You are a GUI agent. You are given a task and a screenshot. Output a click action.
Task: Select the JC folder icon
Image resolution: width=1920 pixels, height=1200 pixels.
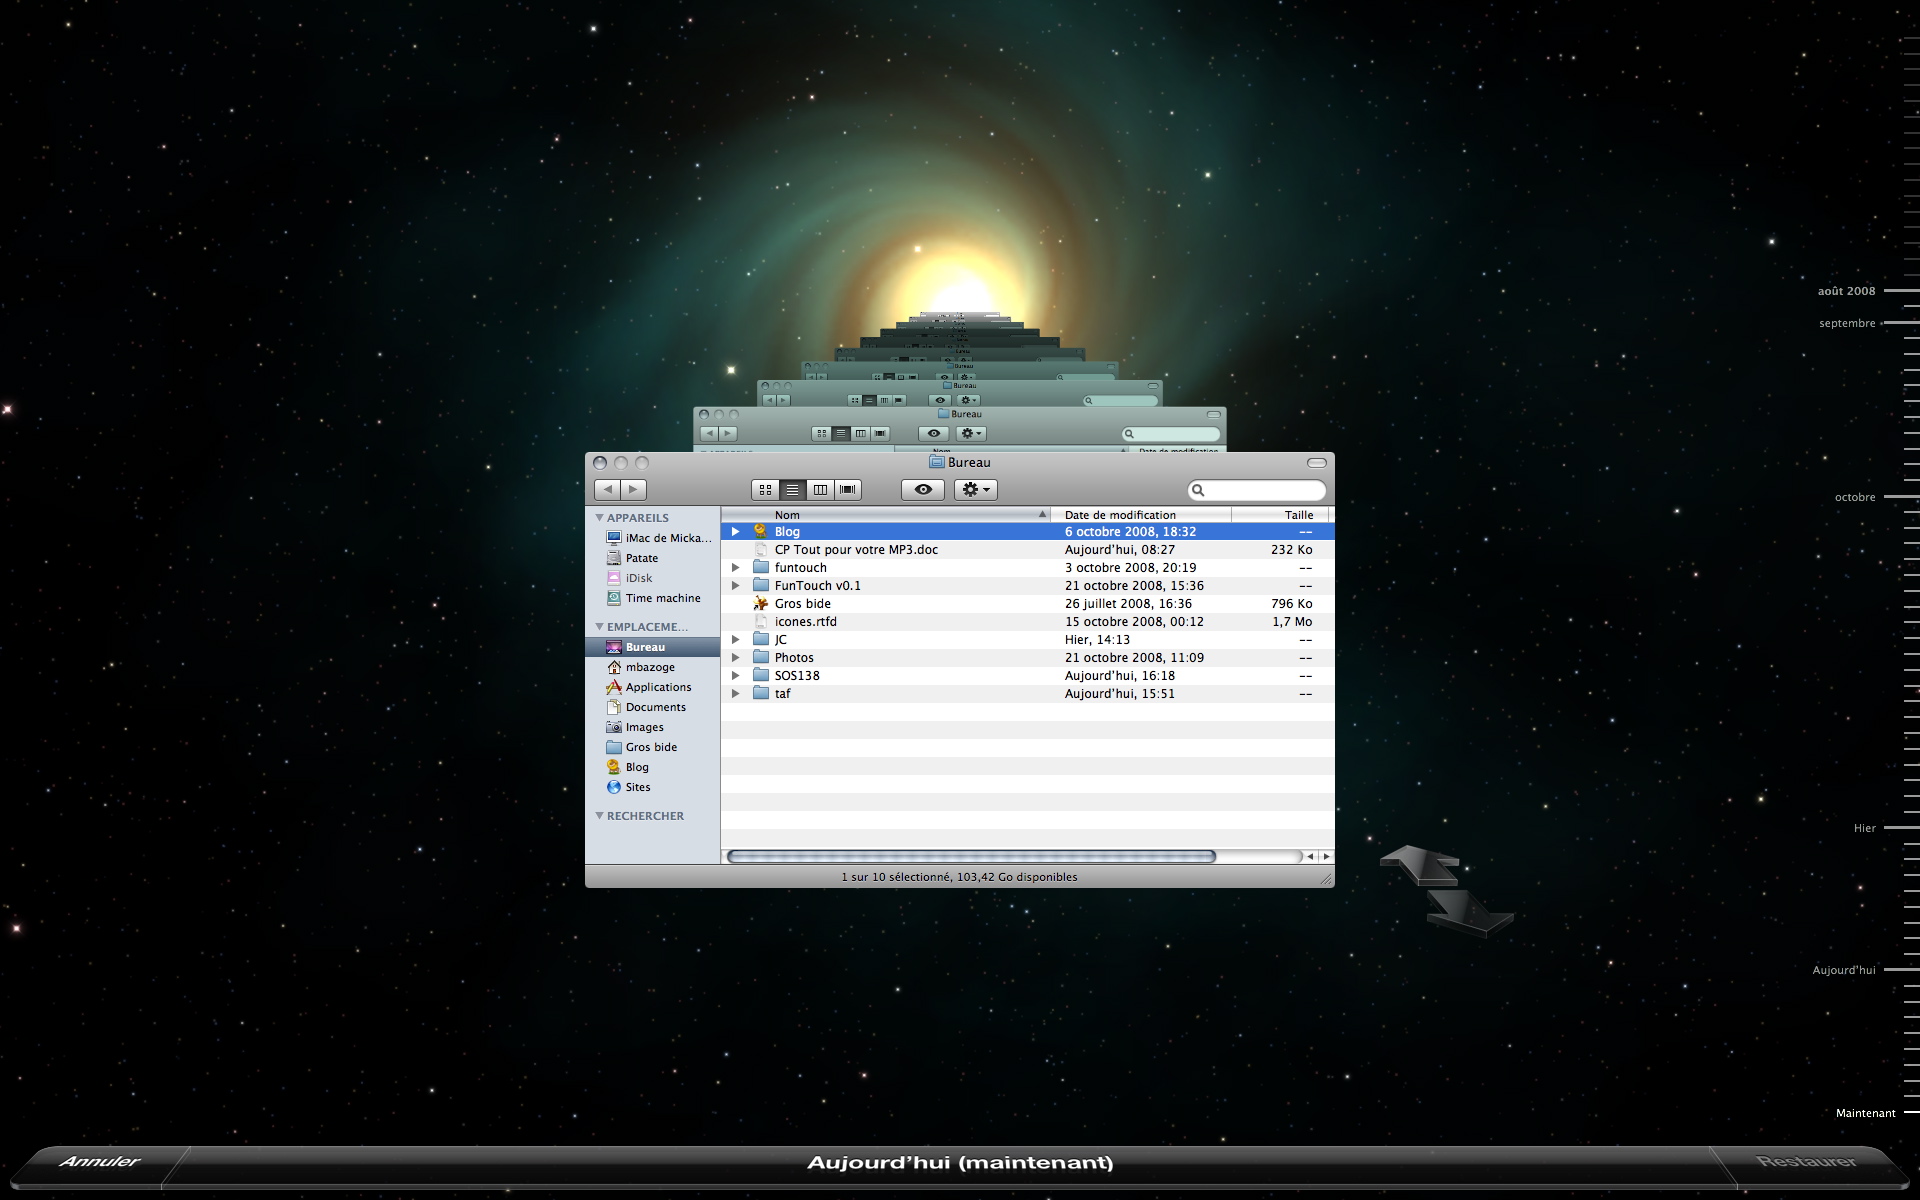[x=761, y=640]
